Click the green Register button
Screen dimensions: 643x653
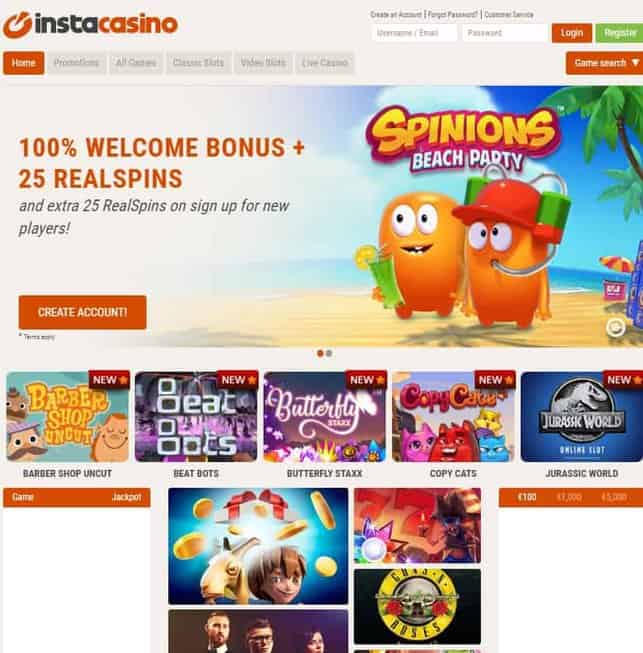pyautogui.click(x=620, y=33)
